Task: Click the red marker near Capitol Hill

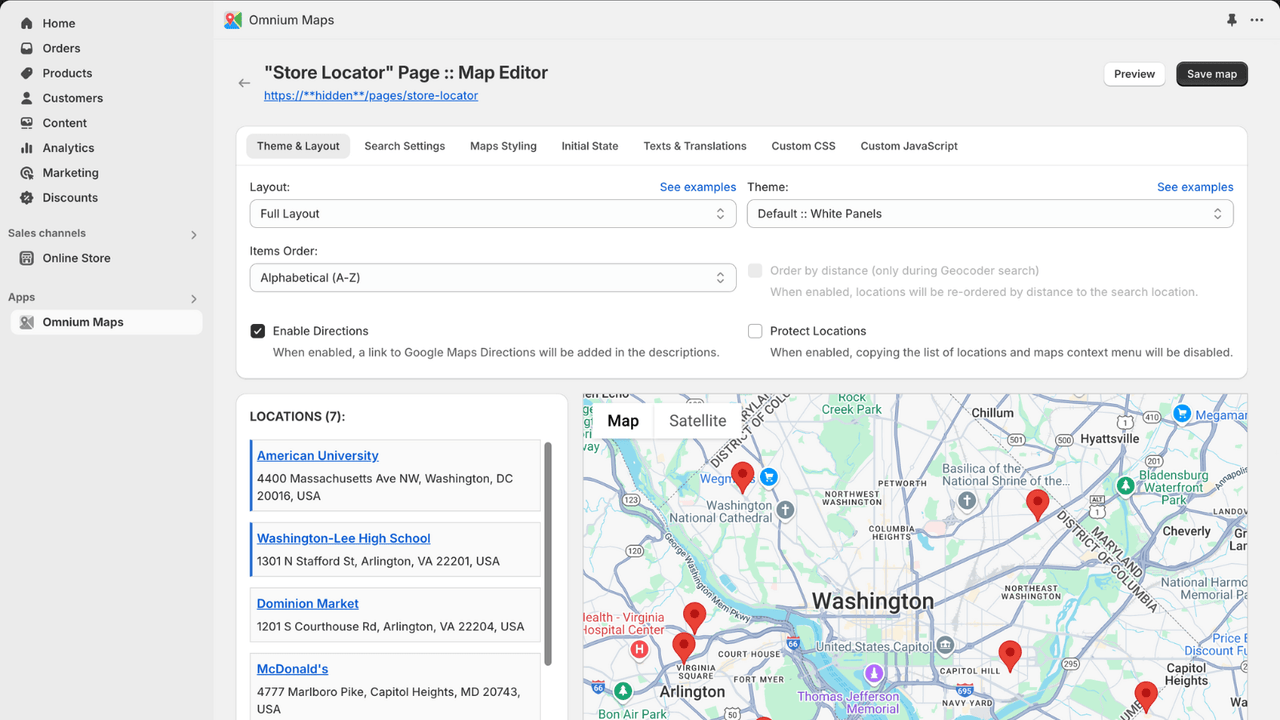Action: click(x=1011, y=656)
